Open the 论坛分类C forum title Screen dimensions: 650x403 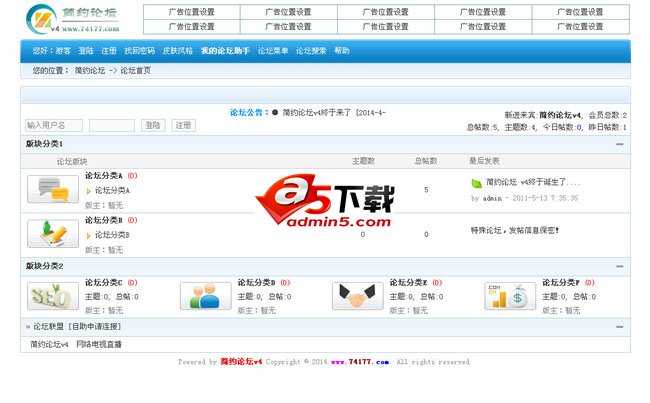(104, 283)
